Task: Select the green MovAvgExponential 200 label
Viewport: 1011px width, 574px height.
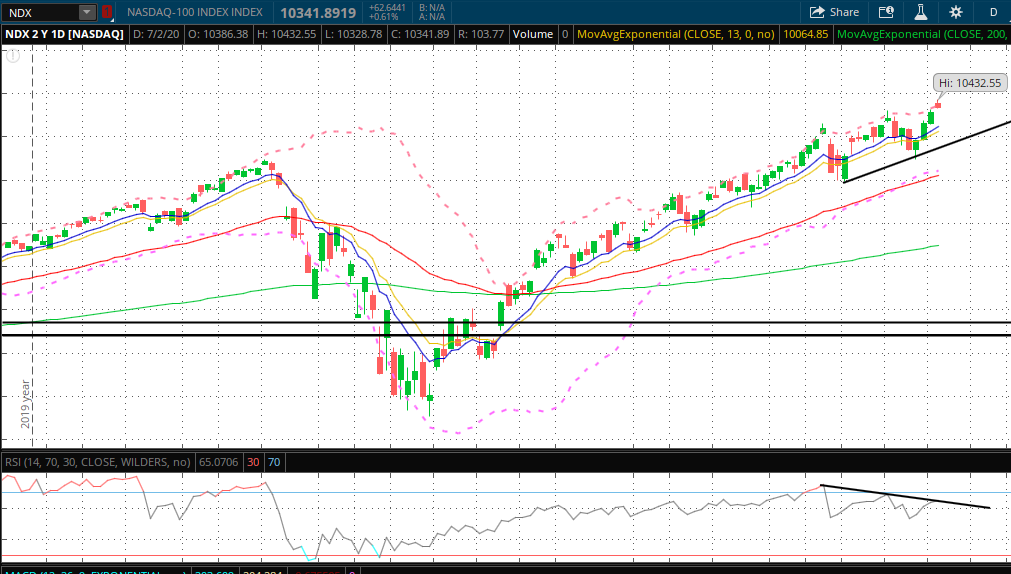Action: pyautogui.click(x=923, y=34)
